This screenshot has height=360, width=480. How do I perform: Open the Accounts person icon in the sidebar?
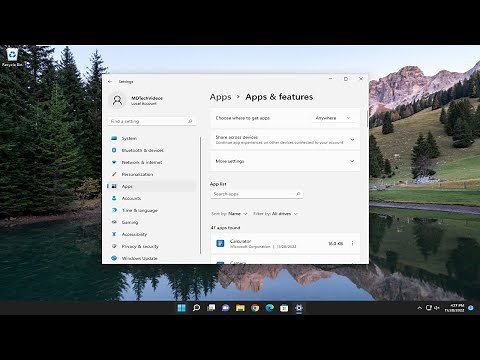tap(114, 198)
